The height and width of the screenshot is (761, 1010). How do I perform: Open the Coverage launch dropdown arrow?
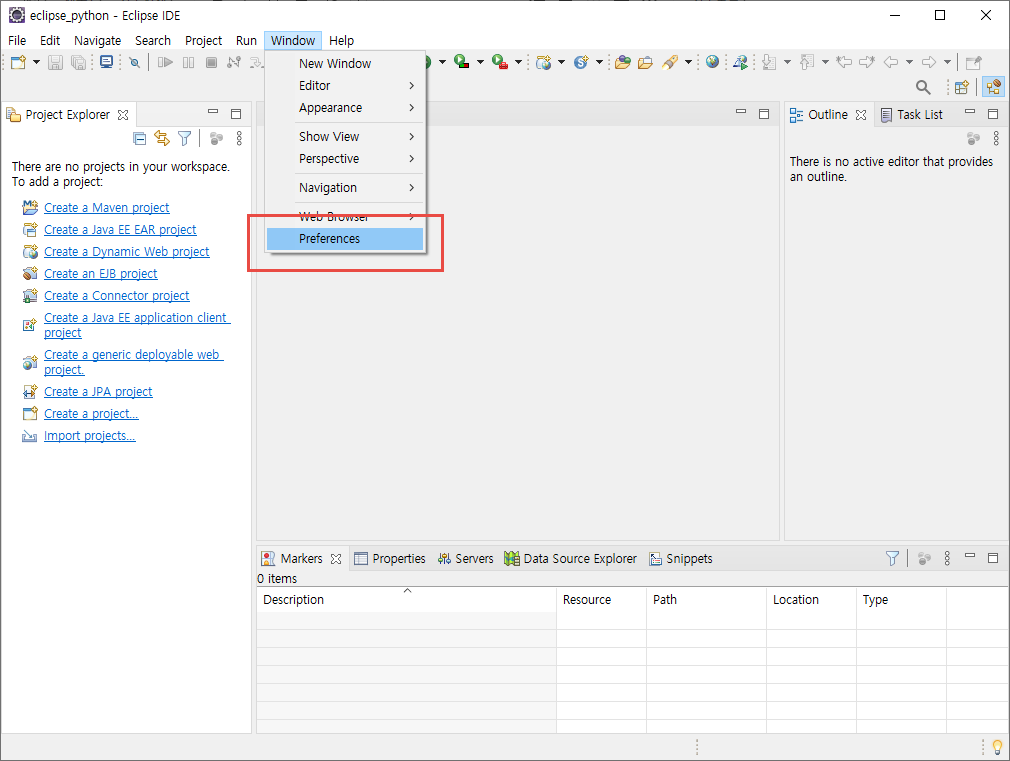point(480,63)
